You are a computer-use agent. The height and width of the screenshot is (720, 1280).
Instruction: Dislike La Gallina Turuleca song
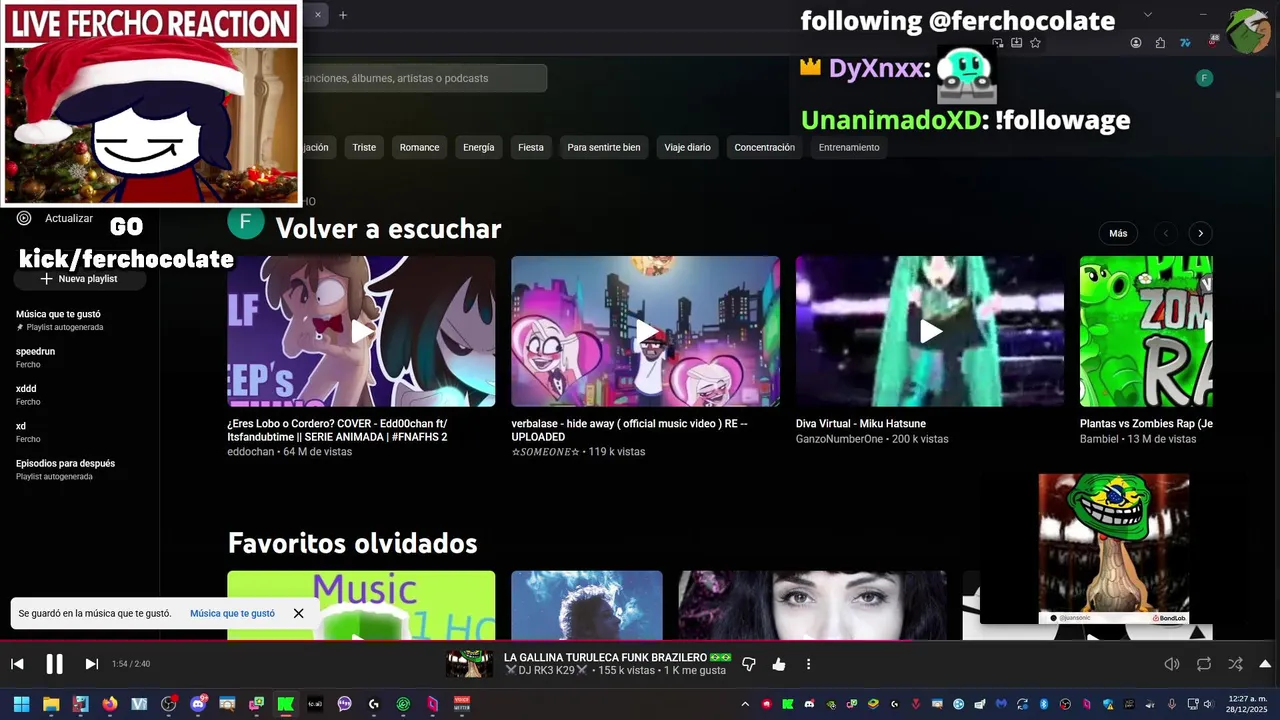[x=748, y=664]
